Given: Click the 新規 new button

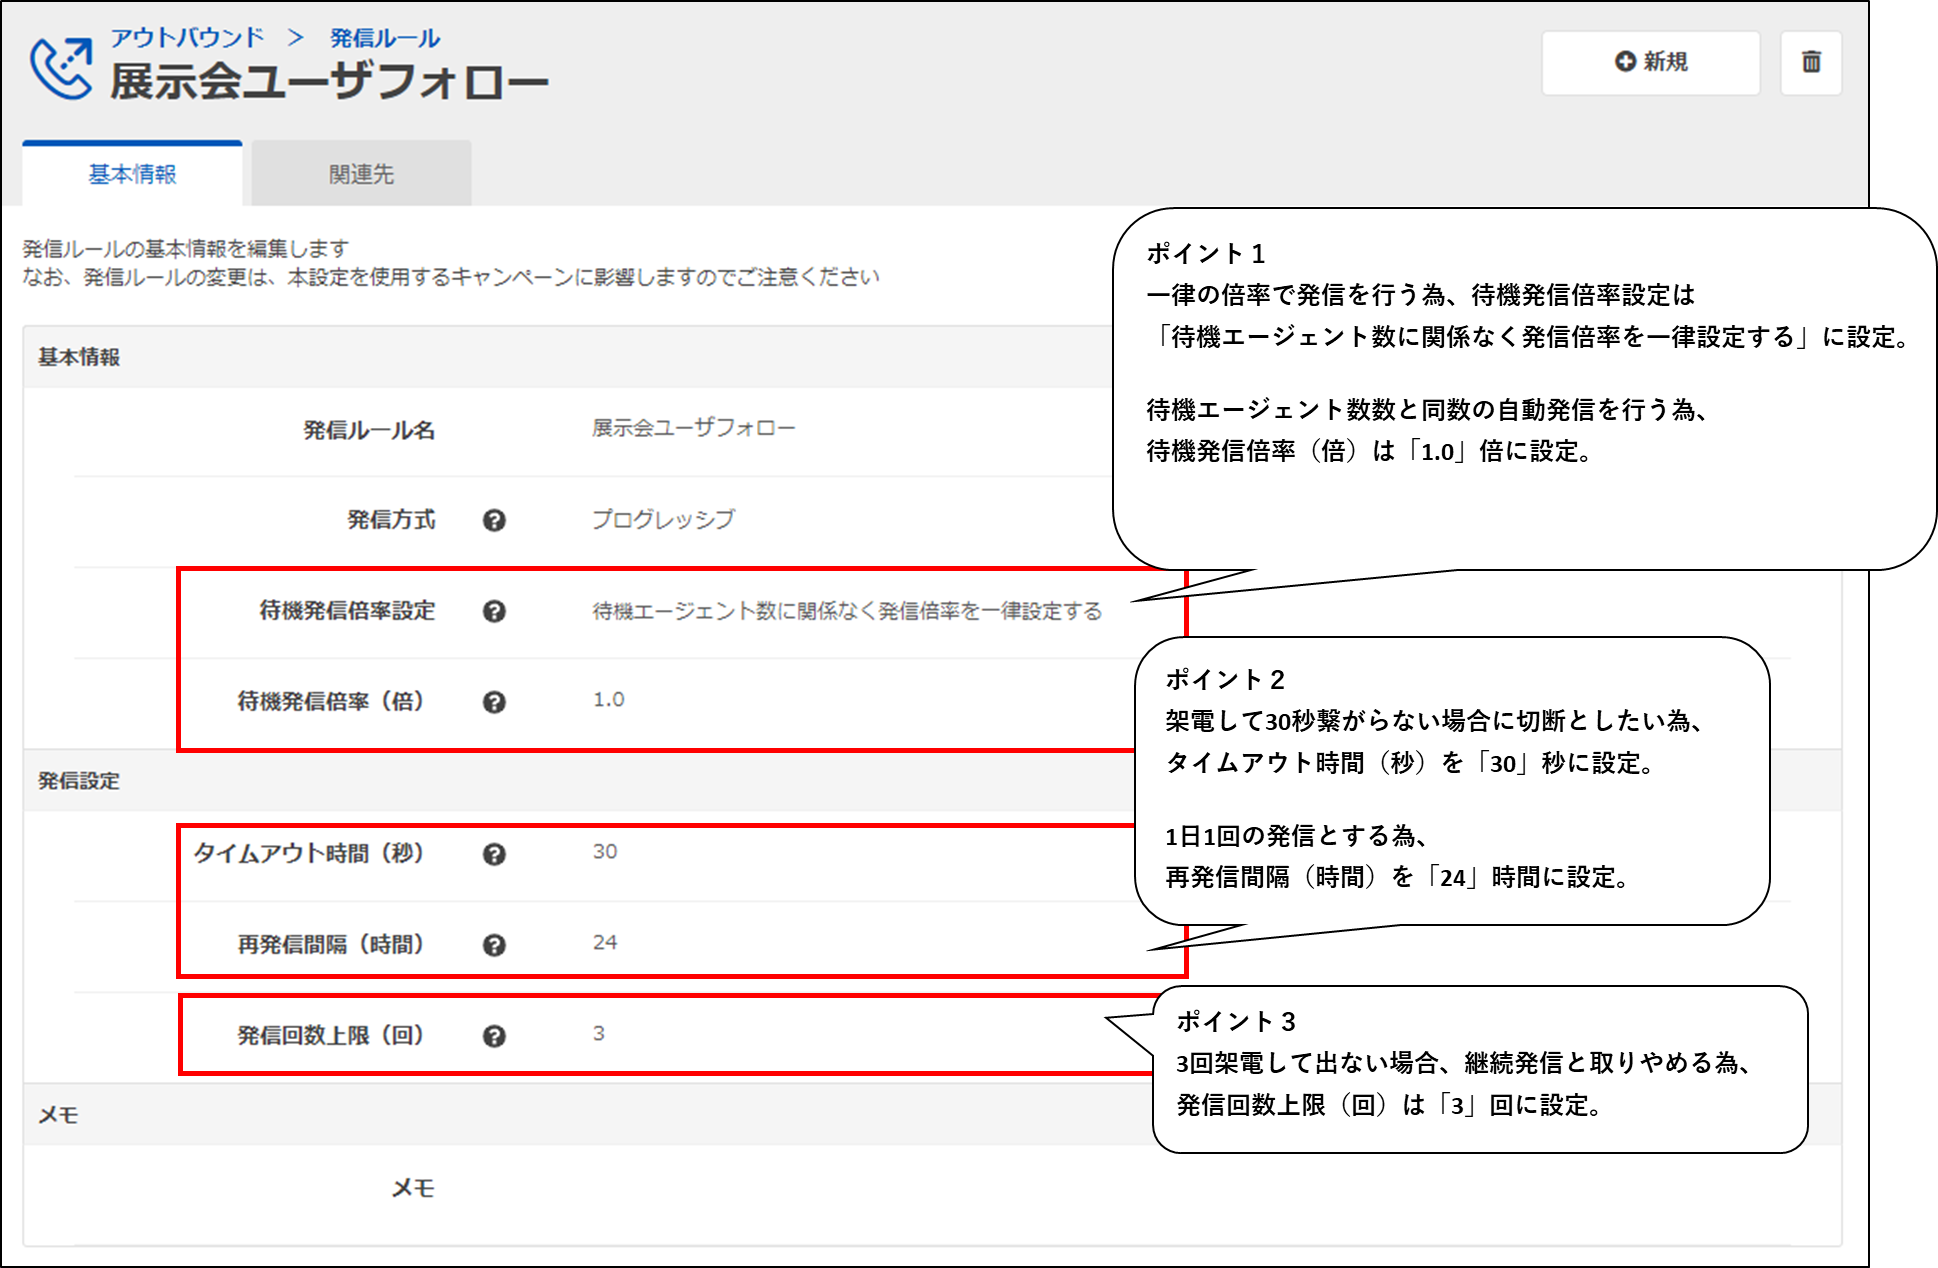Looking at the screenshot, I should 1650,62.
